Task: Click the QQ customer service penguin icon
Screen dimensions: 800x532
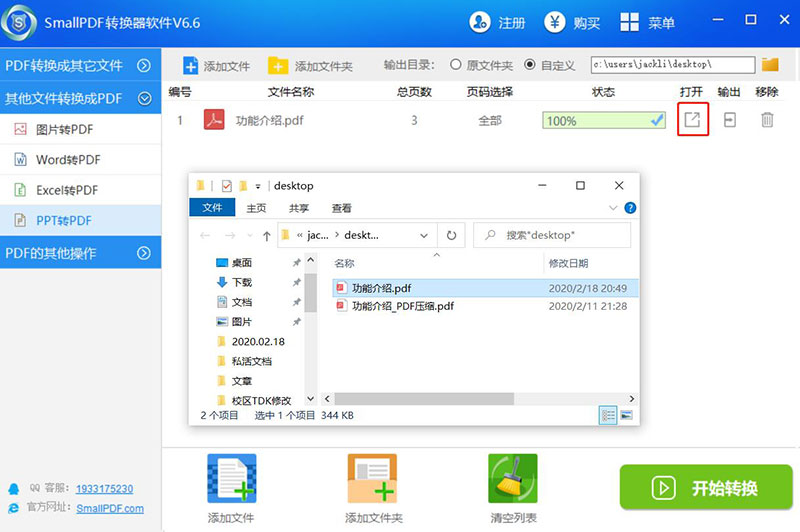Action: coord(14,489)
